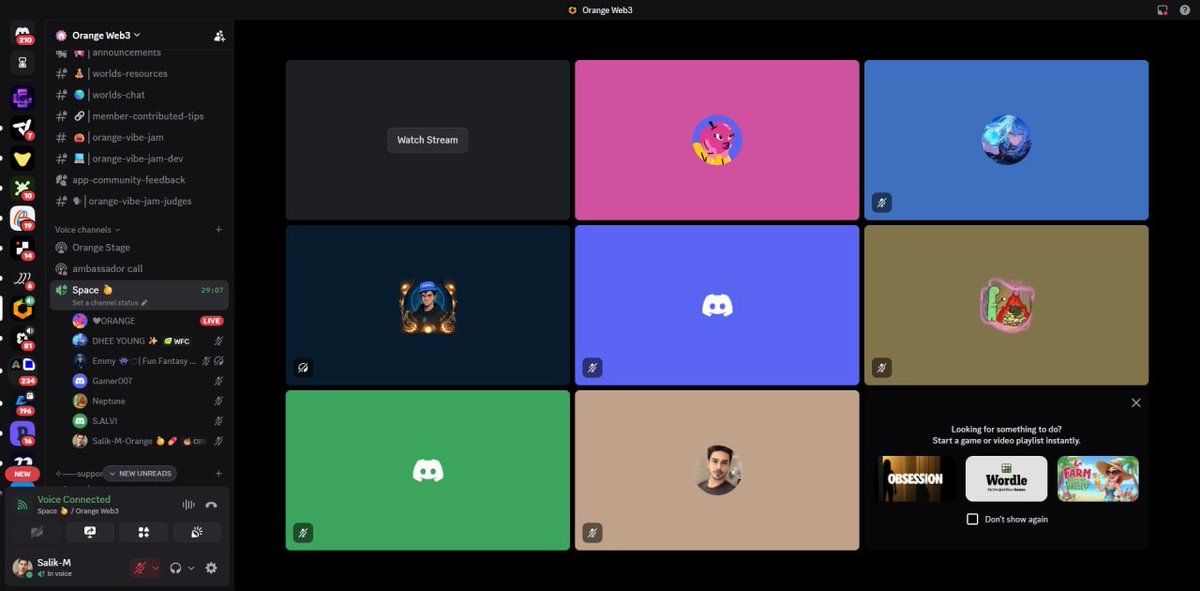This screenshot has height=591, width=1200.
Task: Unmute the microphone in user panel
Action: 140,568
